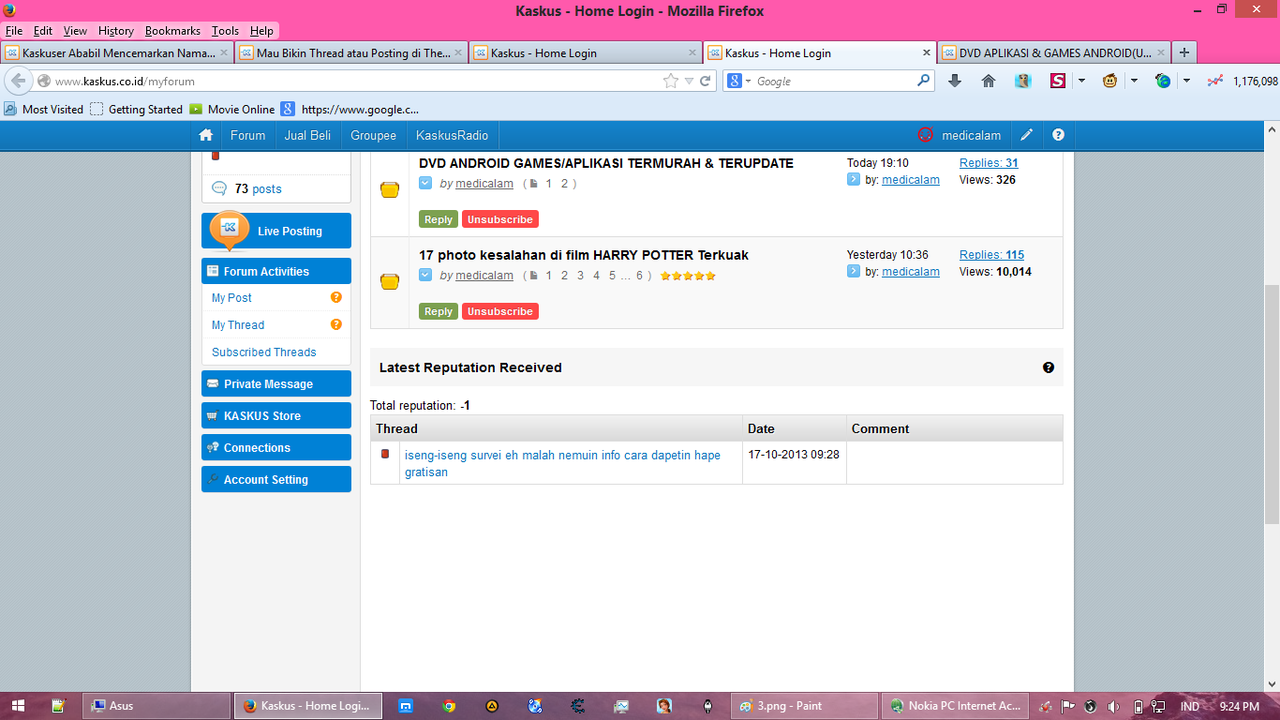
Task: Switch to Kaskuser Ababil Mencemarkan tab
Action: point(117,53)
